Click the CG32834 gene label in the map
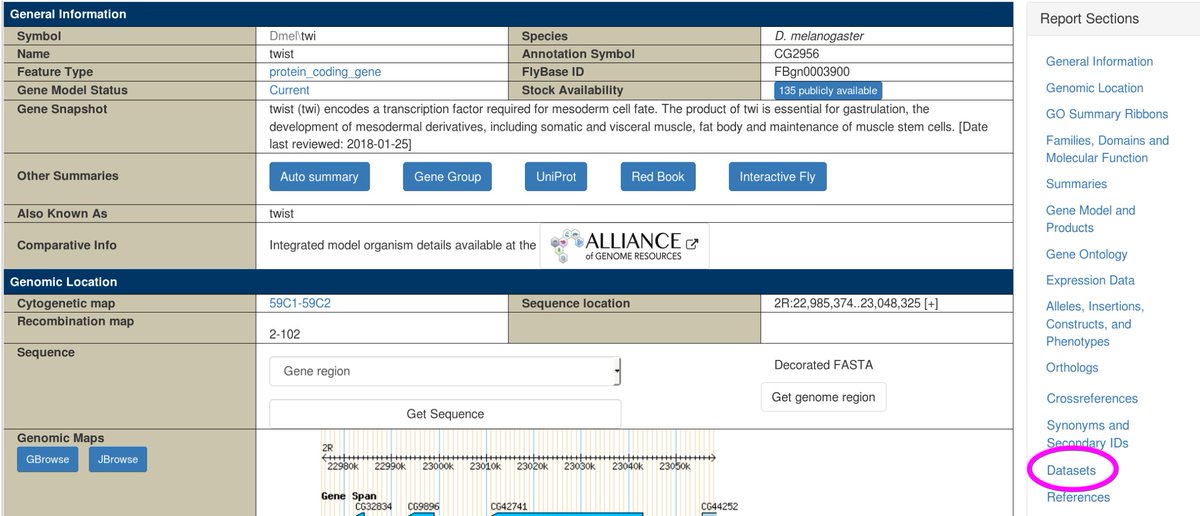Image resolution: width=1200 pixels, height=516 pixels. pyautogui.click(x=374, y=507)
